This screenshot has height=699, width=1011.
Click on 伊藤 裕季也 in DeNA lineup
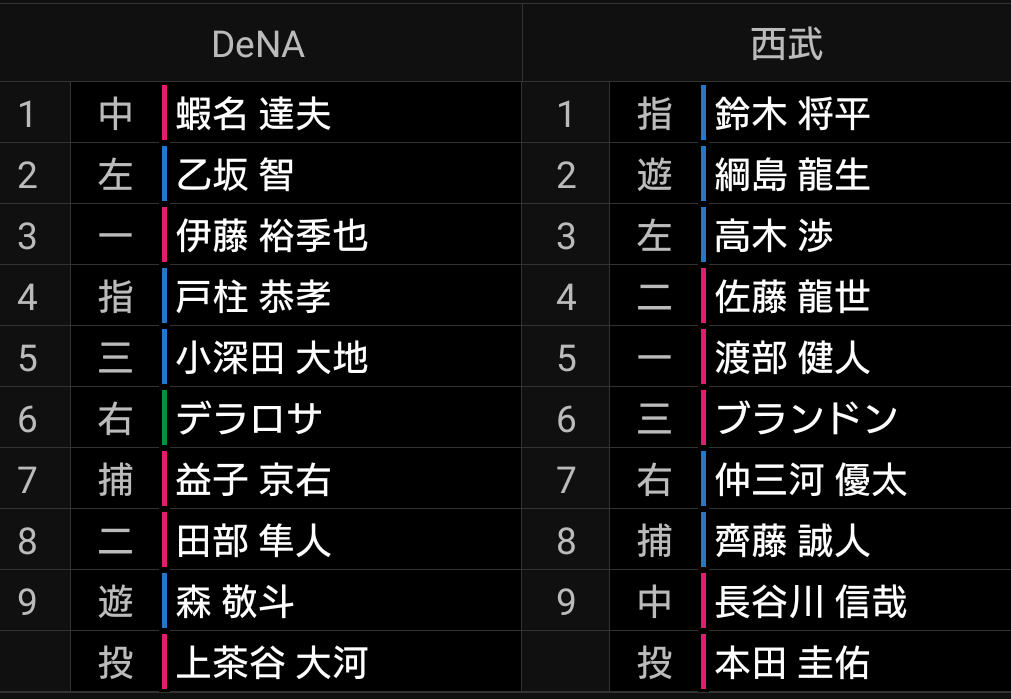(271, 235)
